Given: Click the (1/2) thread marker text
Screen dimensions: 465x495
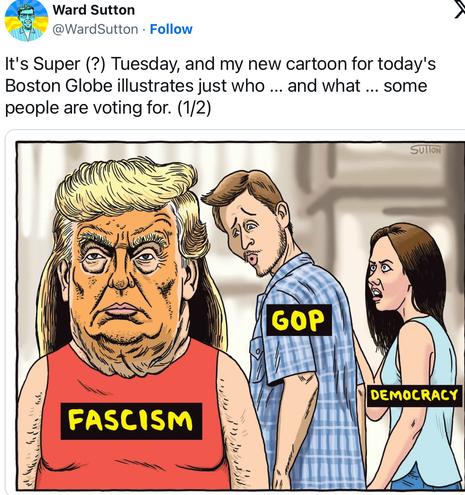Looking at the screenshot, I should 194,108.
